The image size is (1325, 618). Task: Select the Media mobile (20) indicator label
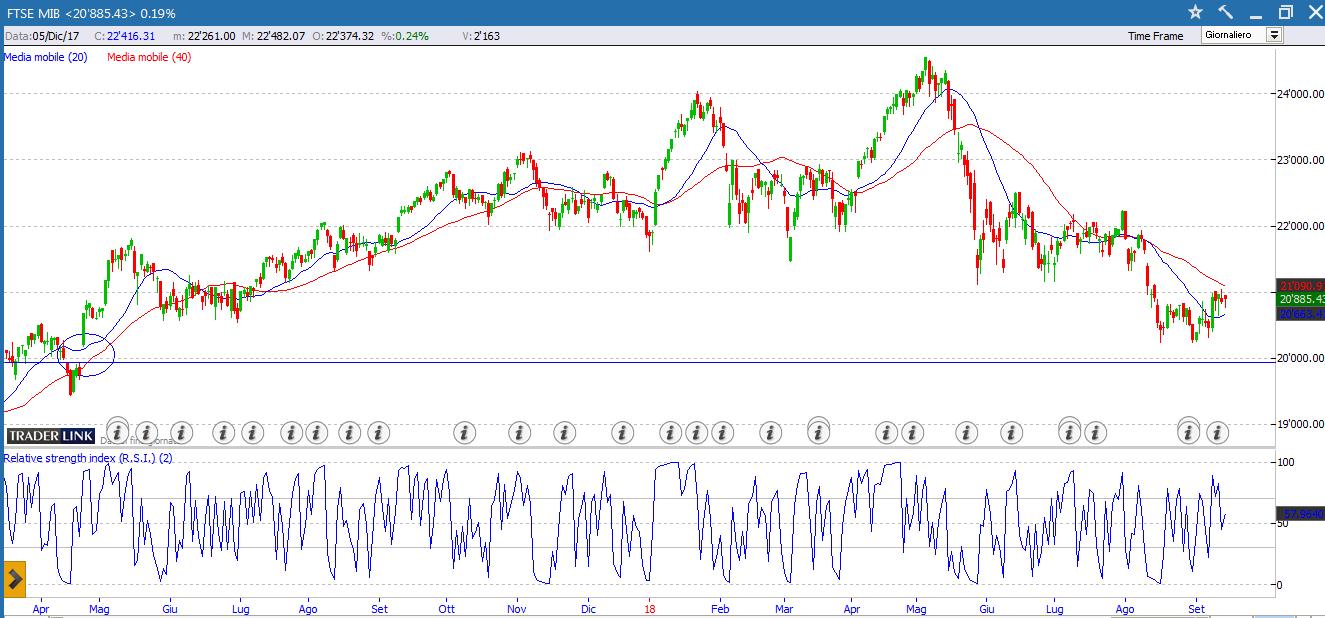point(45,57)
